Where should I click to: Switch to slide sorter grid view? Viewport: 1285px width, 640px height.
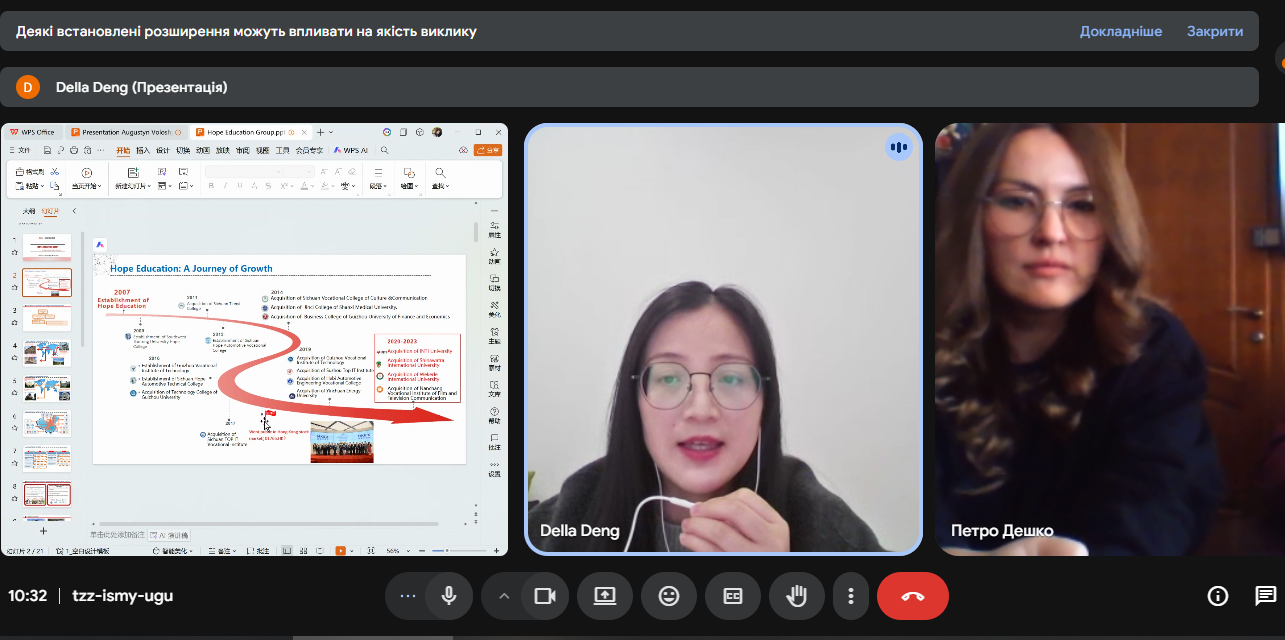pos(304,551)
